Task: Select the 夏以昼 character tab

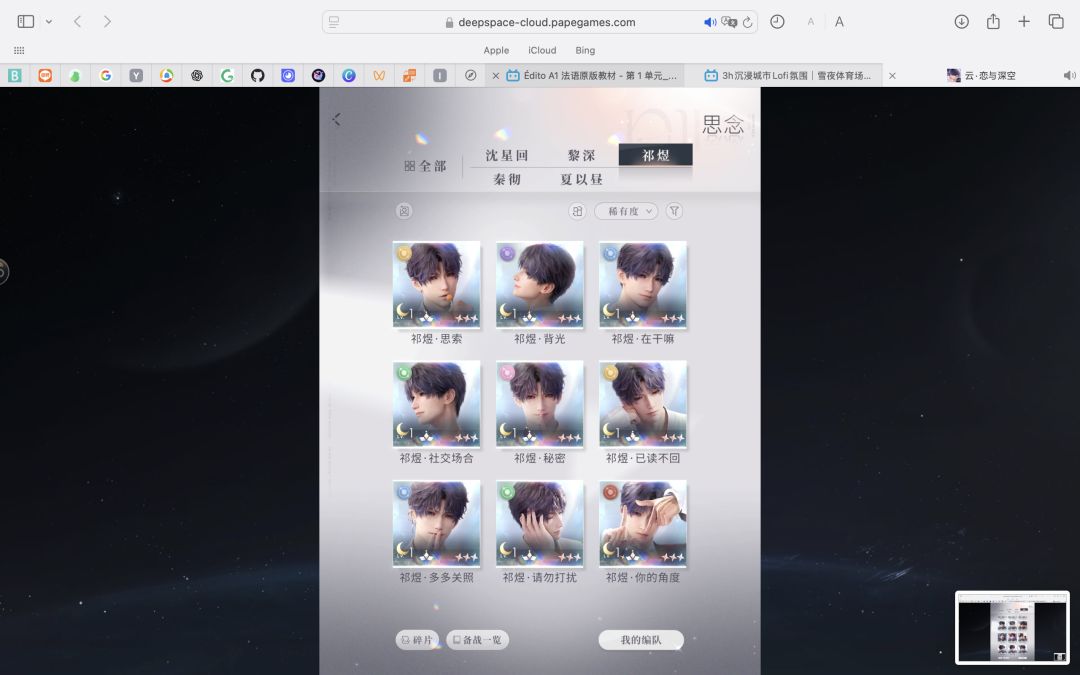Action: [581, 180]
